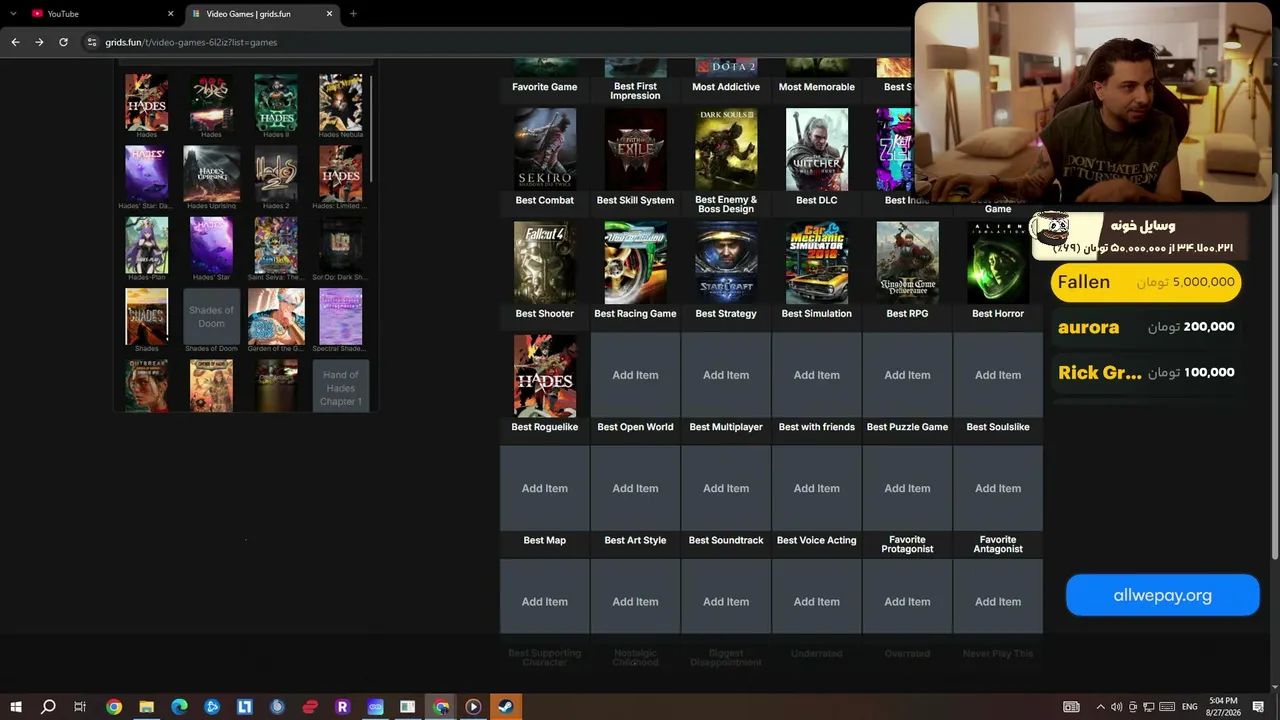The height and width of the screenshot is (720, 1280).
Task: Click the allwepay.org banner
Action: (x=1162, y=595)
